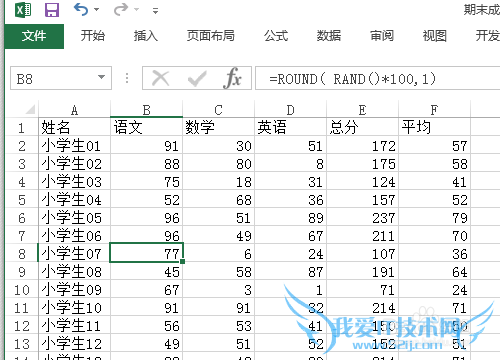The image size is (500, 360).
Task: Click the 总分 header cell
Action: (x=362, y=127)
